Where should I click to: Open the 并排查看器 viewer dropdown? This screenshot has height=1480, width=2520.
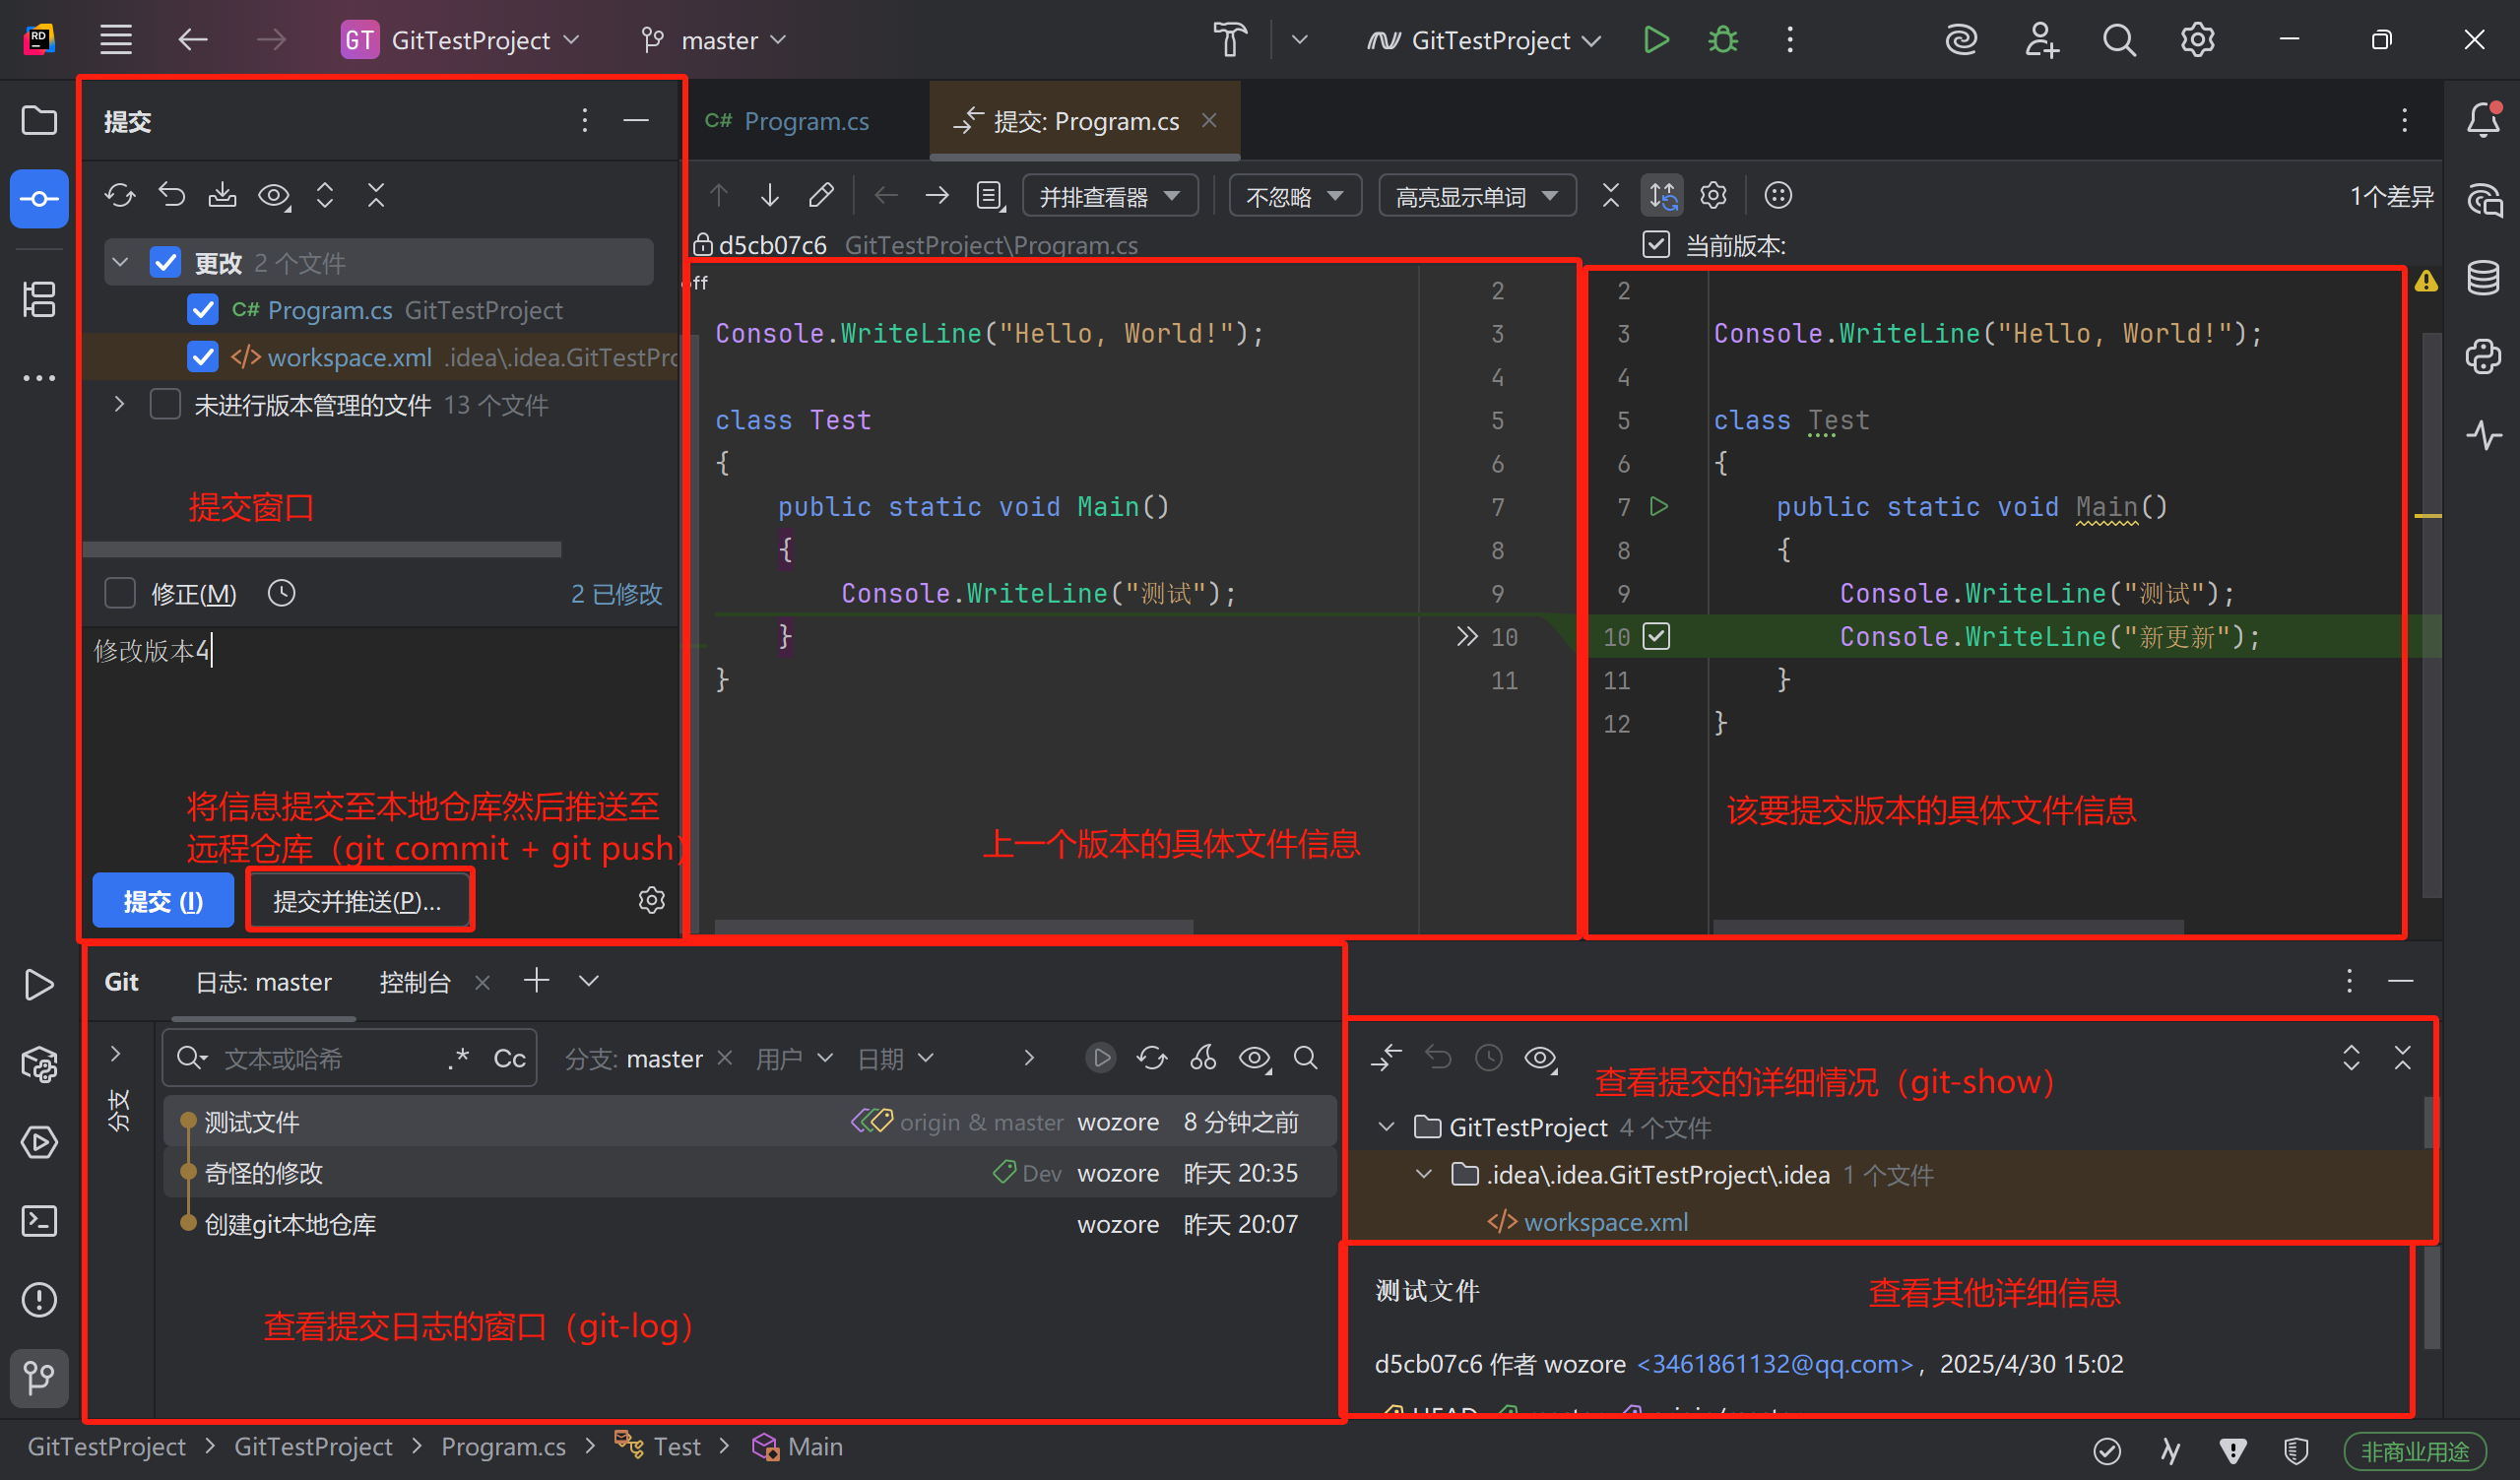(x=1109, y=196)
